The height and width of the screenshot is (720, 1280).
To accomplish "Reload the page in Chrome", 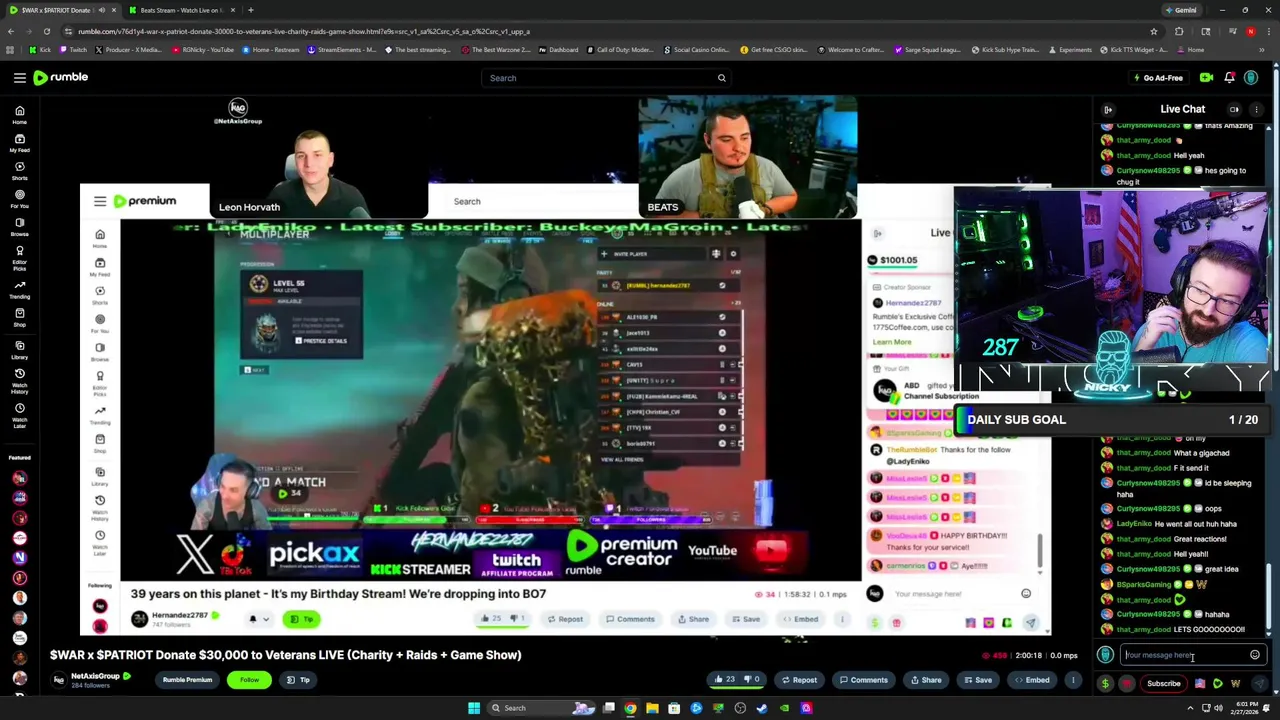I will point(46,31).
